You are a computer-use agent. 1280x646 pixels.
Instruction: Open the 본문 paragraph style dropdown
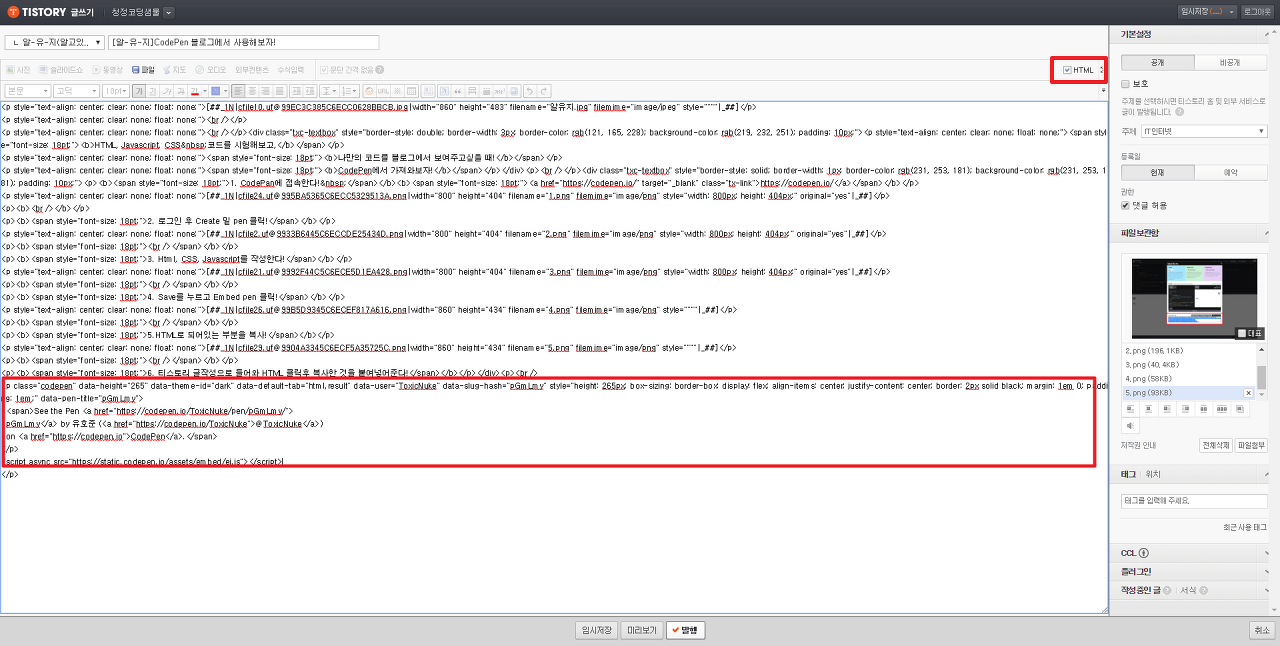click(x=27, y=91)
